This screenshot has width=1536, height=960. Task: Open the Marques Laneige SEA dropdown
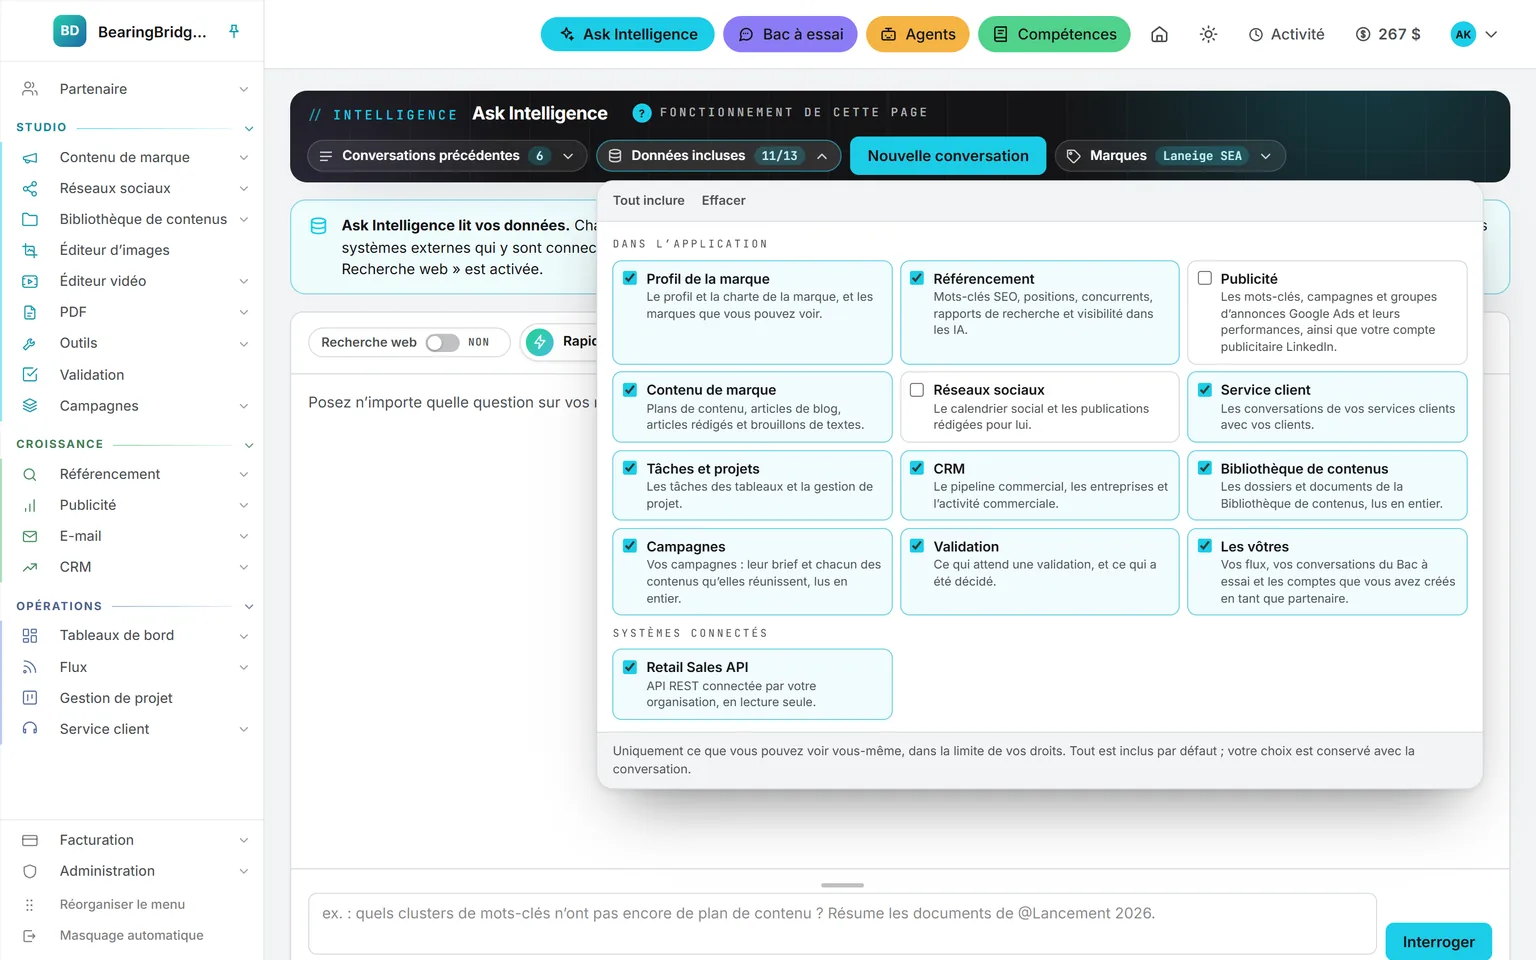[1170, 156]
